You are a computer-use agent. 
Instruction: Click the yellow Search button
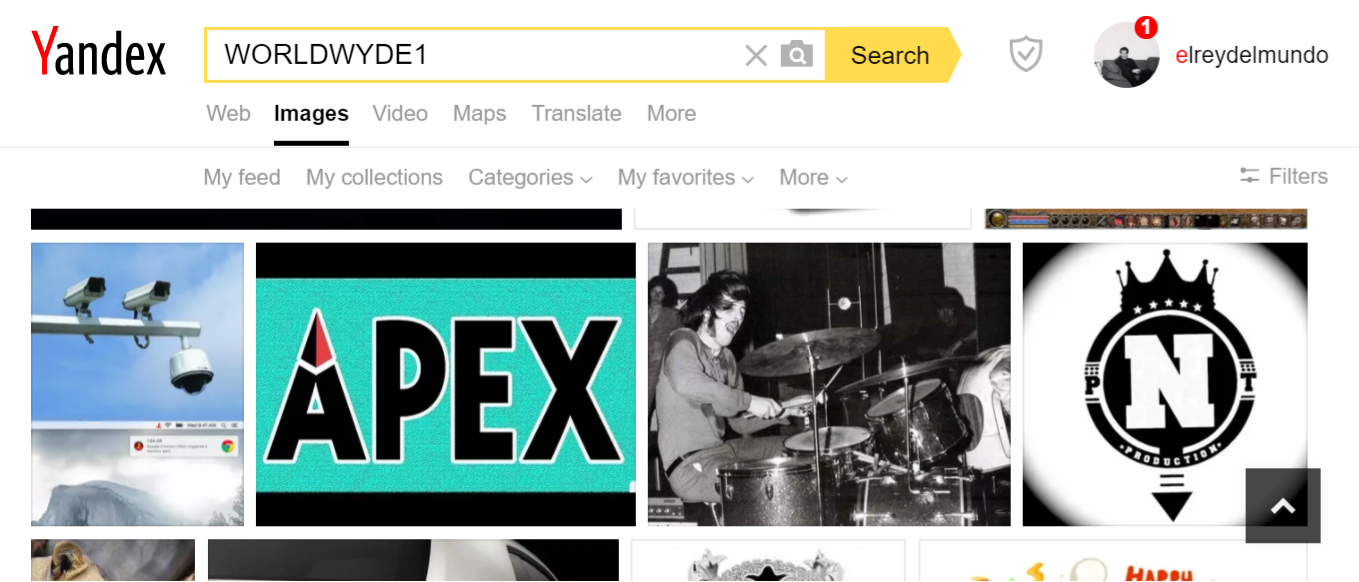[890, 55]
